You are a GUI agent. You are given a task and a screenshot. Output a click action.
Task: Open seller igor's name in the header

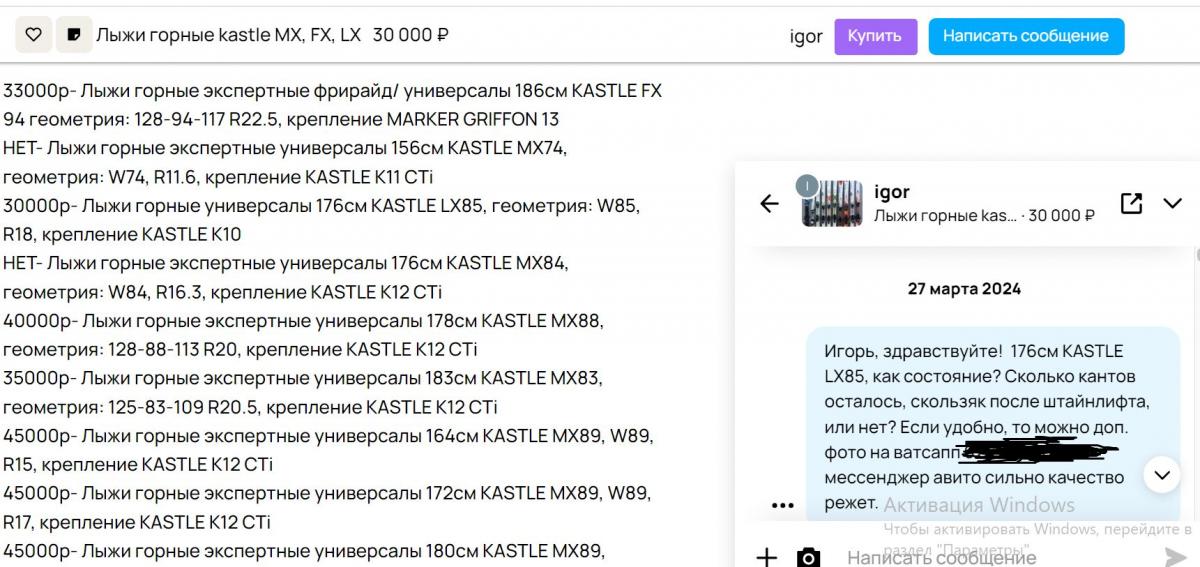[806, 36]
